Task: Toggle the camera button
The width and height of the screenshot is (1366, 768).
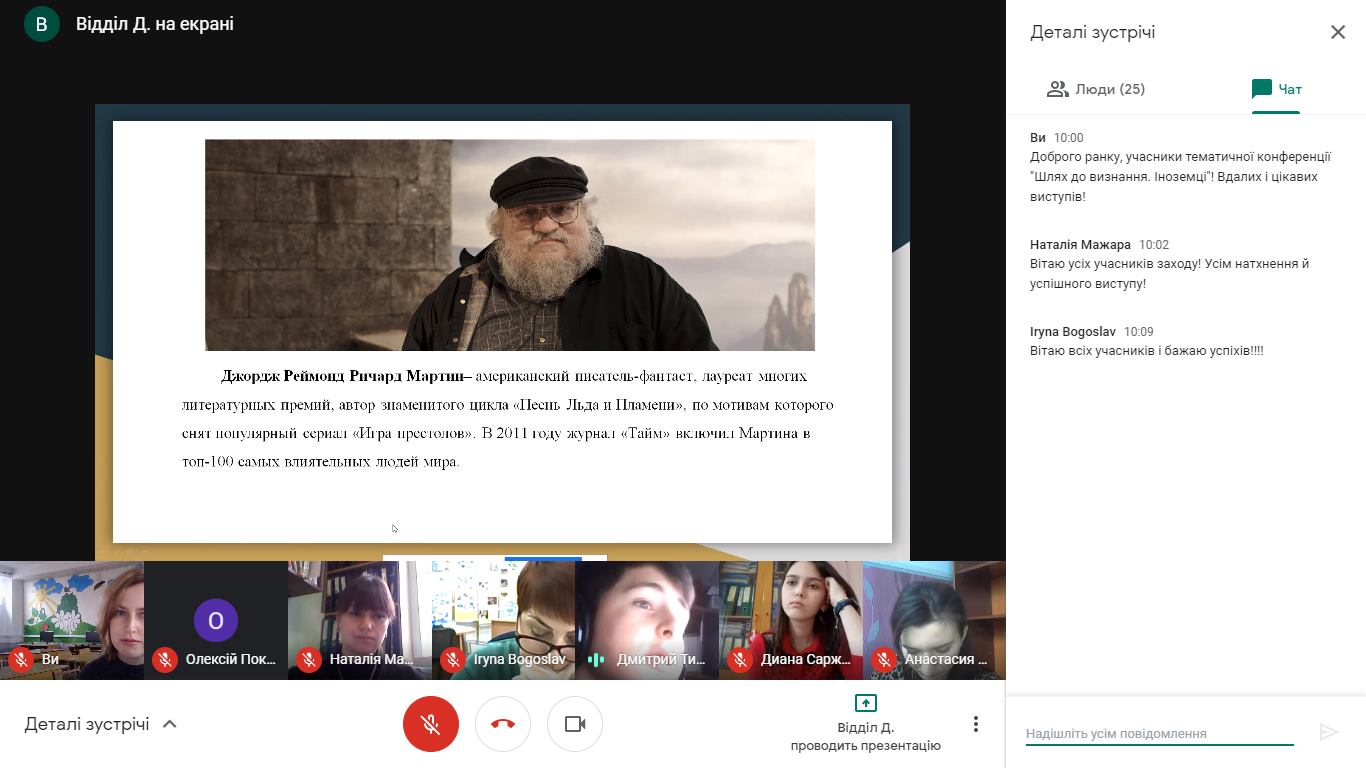Action: [574, 724]
